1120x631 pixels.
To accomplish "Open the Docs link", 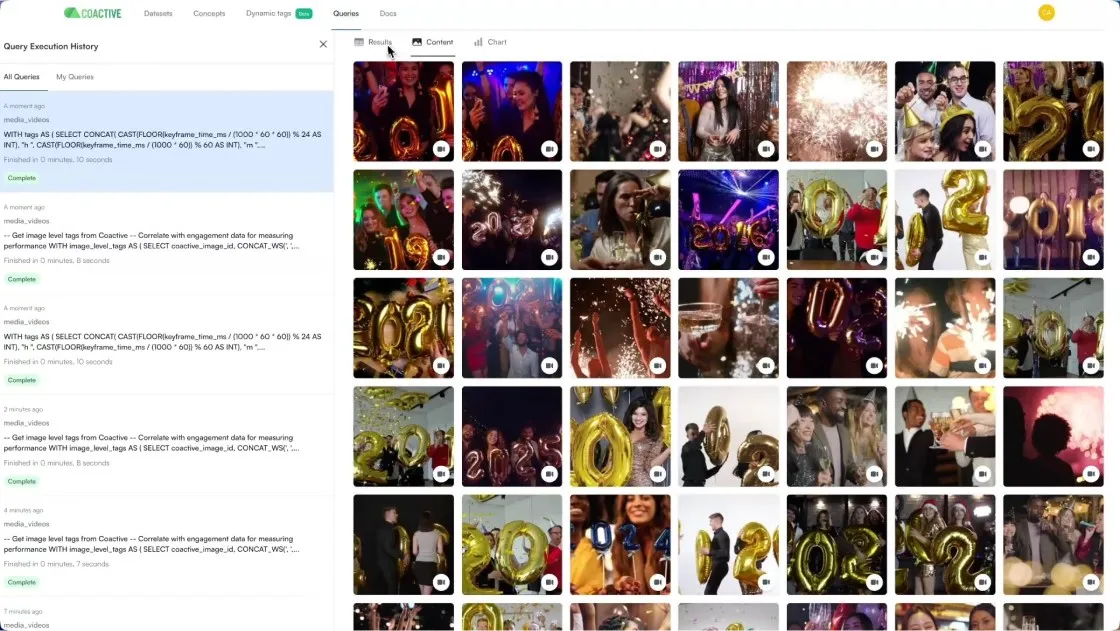I will click(x=388, y=14).
